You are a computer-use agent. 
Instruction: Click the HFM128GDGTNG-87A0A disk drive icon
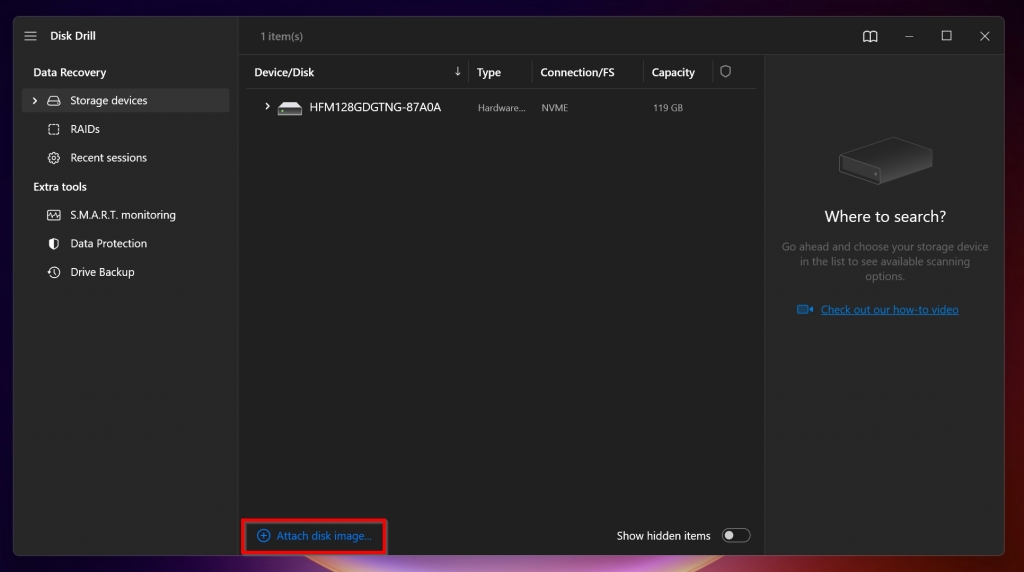tap(289, 108)
